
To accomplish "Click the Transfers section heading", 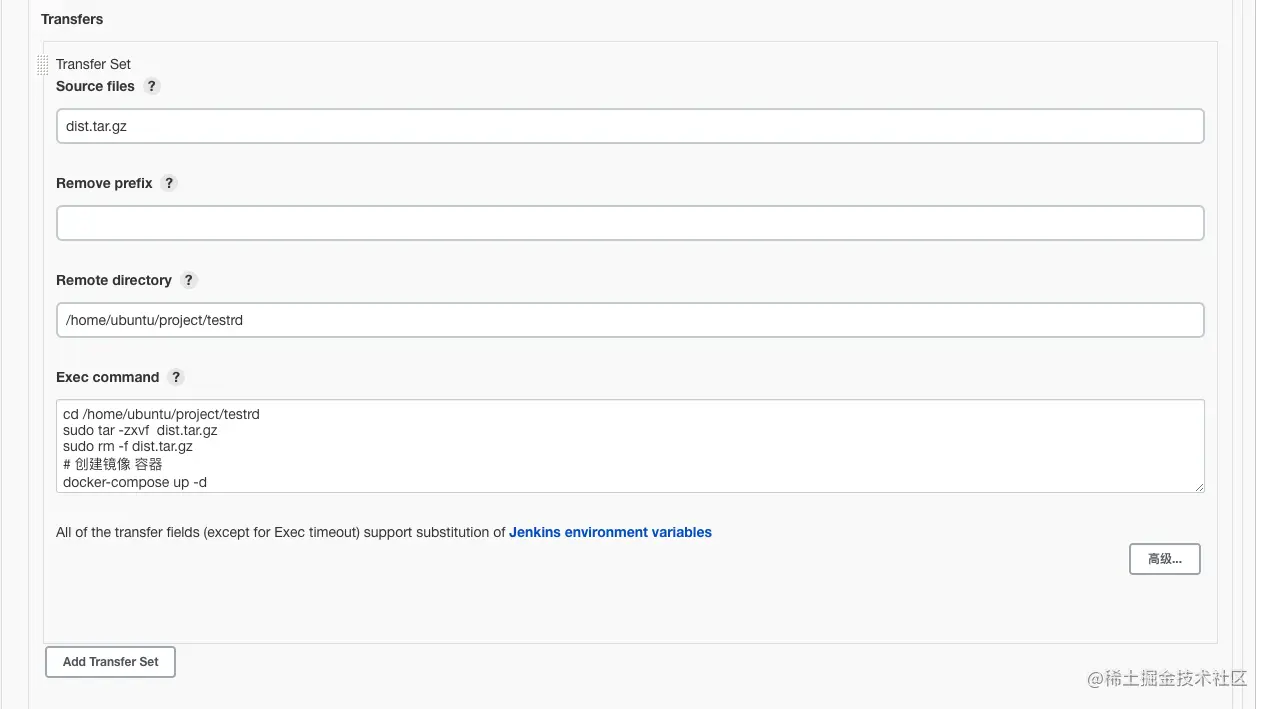I will [x=72, y=19].
